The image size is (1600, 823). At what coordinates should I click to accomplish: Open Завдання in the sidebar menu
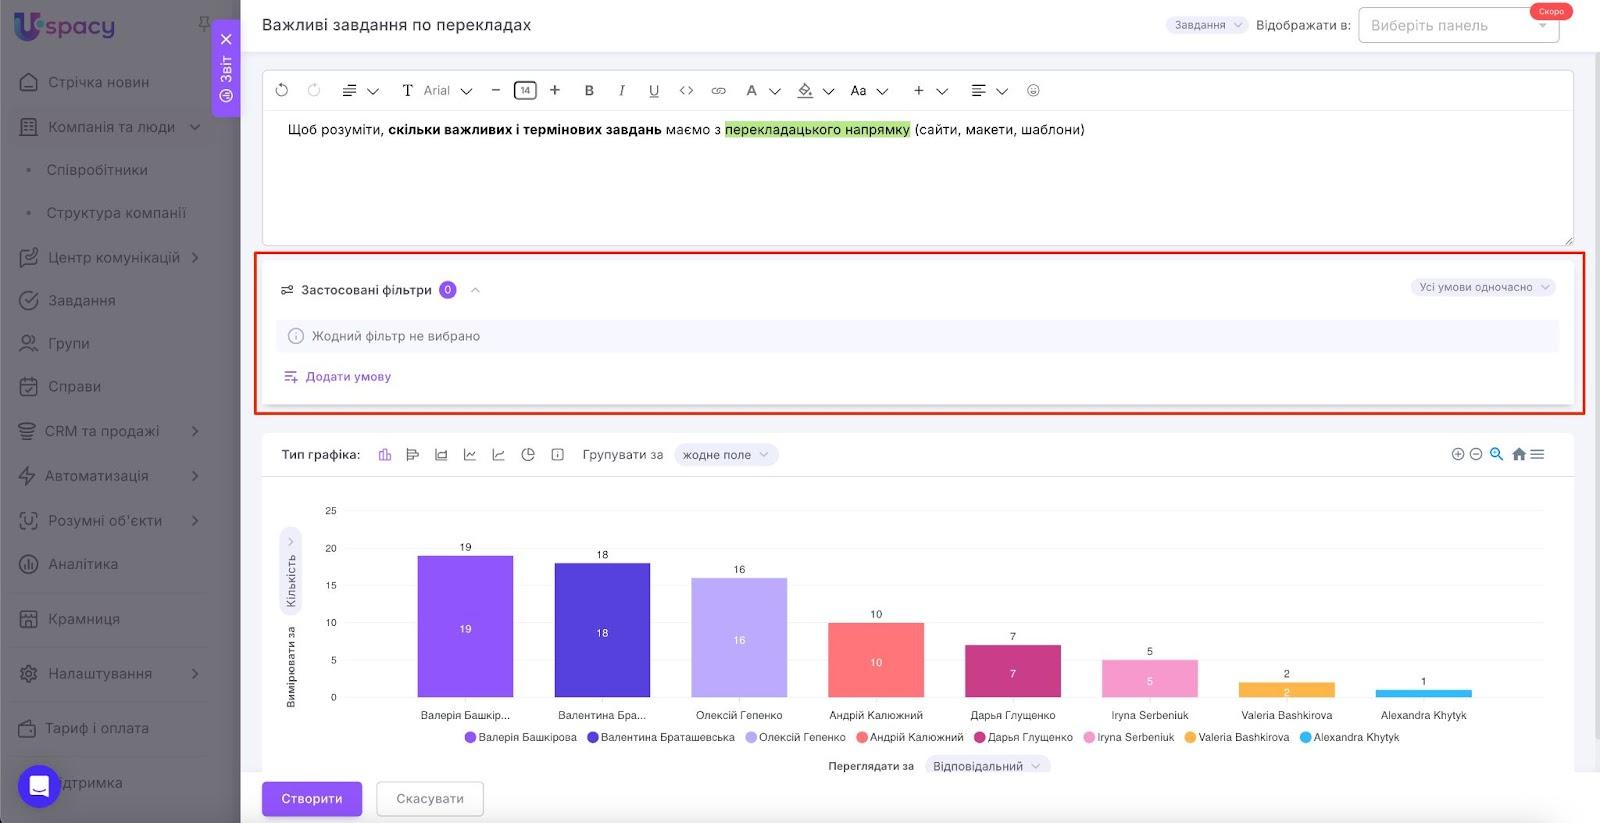(81, 300)
